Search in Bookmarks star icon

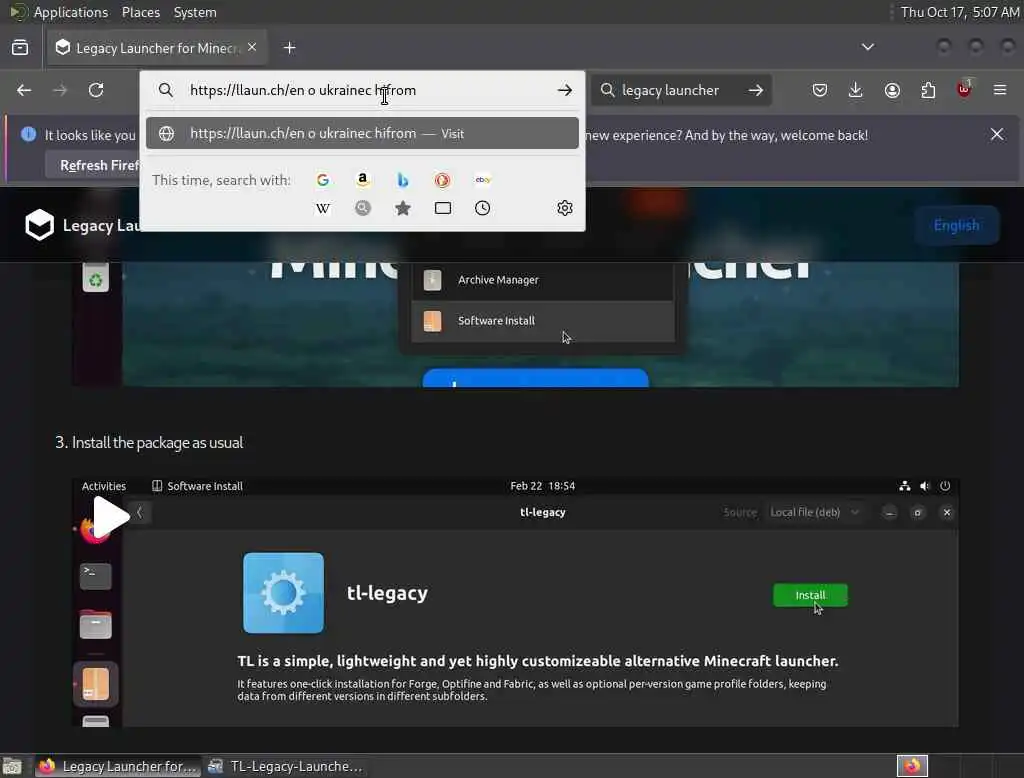click(403, 208)
